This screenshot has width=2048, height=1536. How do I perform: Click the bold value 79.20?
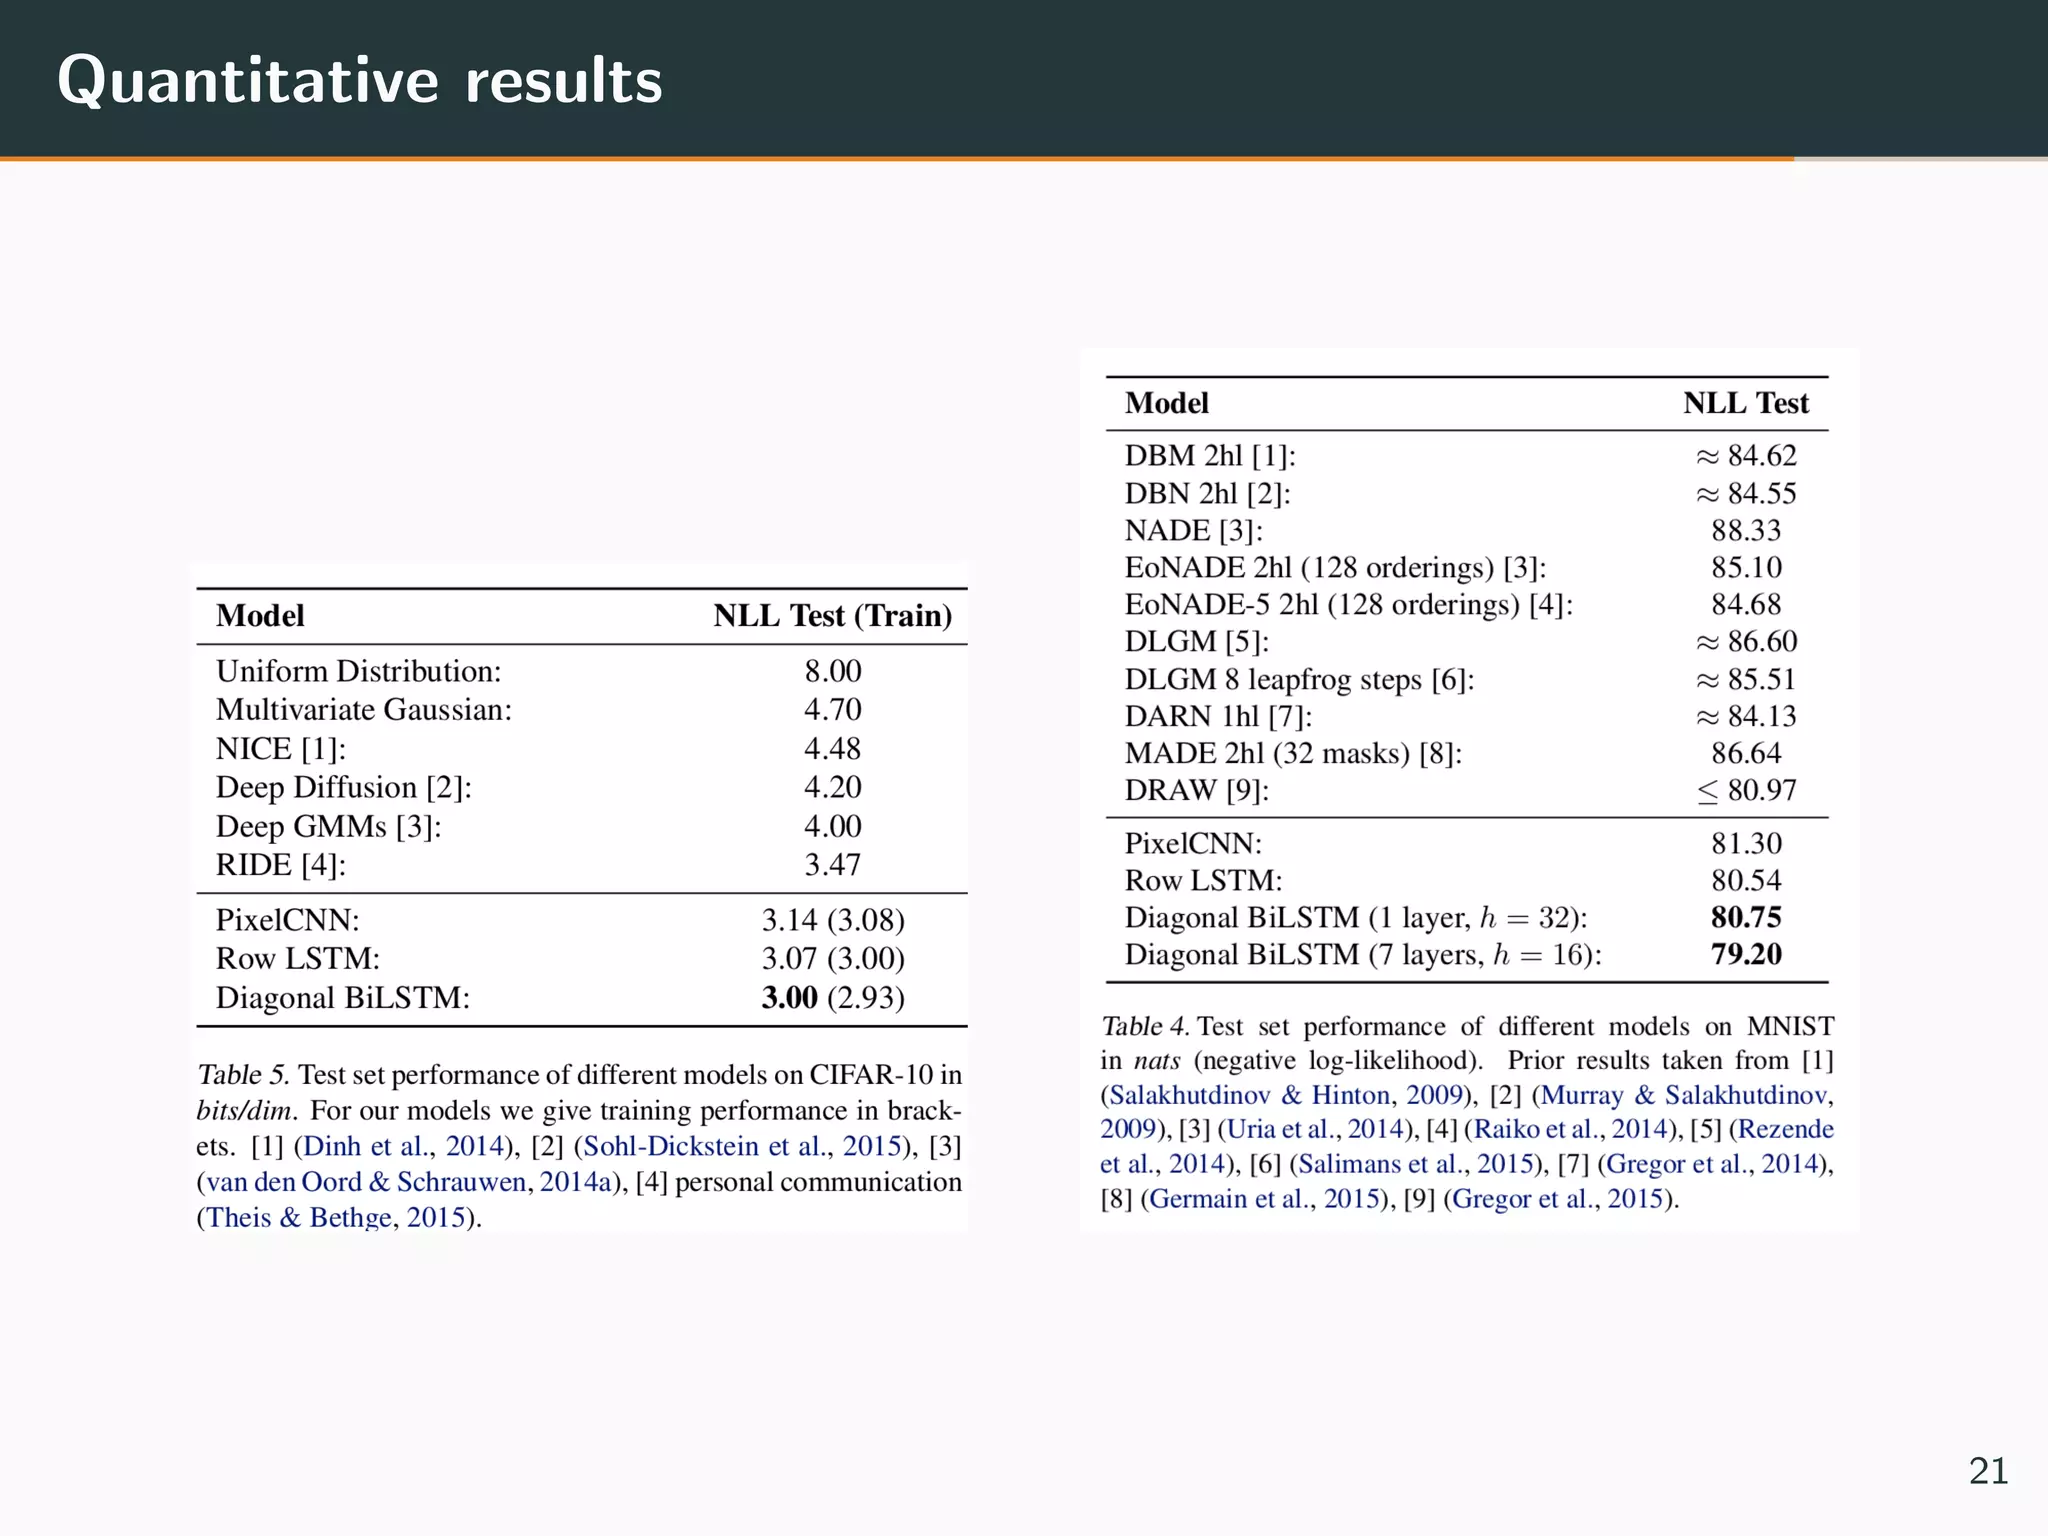point(1746,955)
